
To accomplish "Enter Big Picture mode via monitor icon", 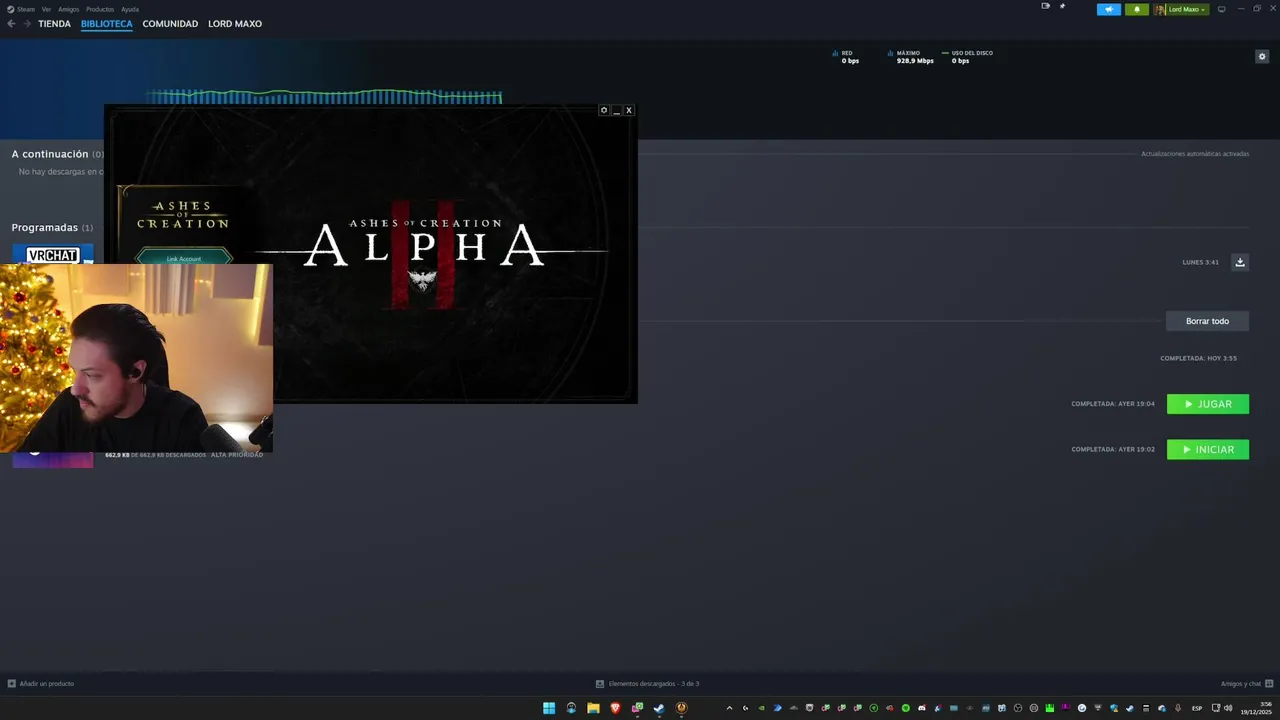I will [1221, 9].
